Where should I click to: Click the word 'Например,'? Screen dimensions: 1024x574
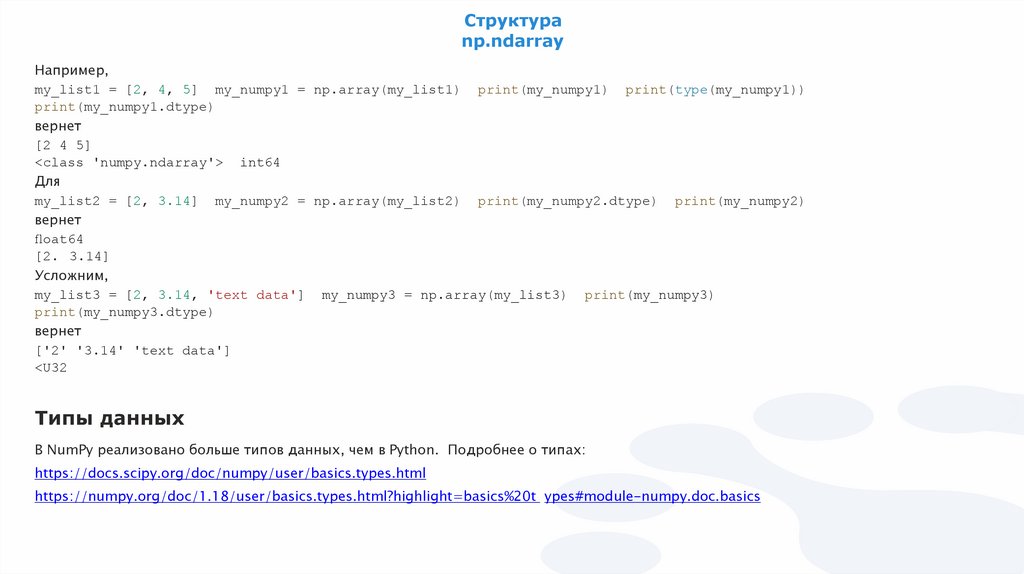click(71, 70)
